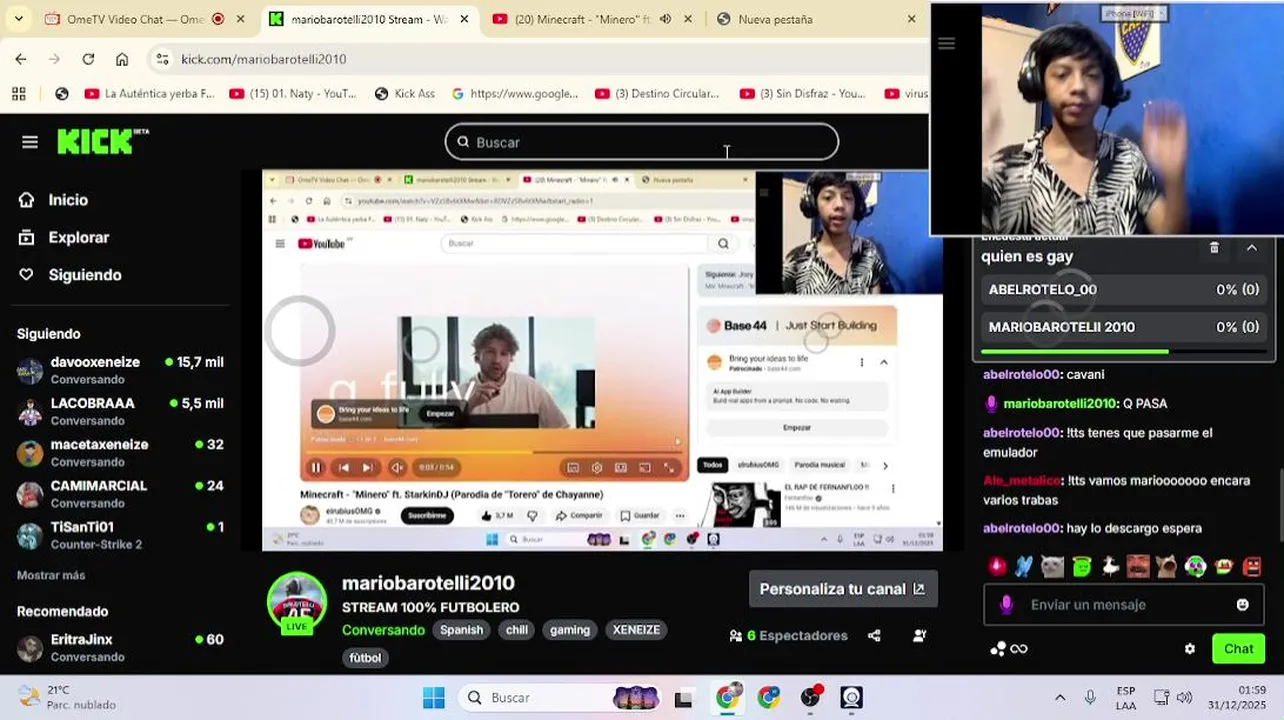Open the Kick Ass bookmark
Image resolution: width=1284 pixels, height=720 pixels.
405,94
